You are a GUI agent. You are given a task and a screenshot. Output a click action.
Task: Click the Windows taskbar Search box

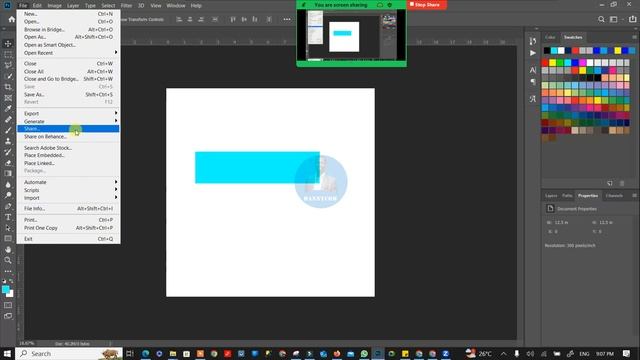point(69,353)
